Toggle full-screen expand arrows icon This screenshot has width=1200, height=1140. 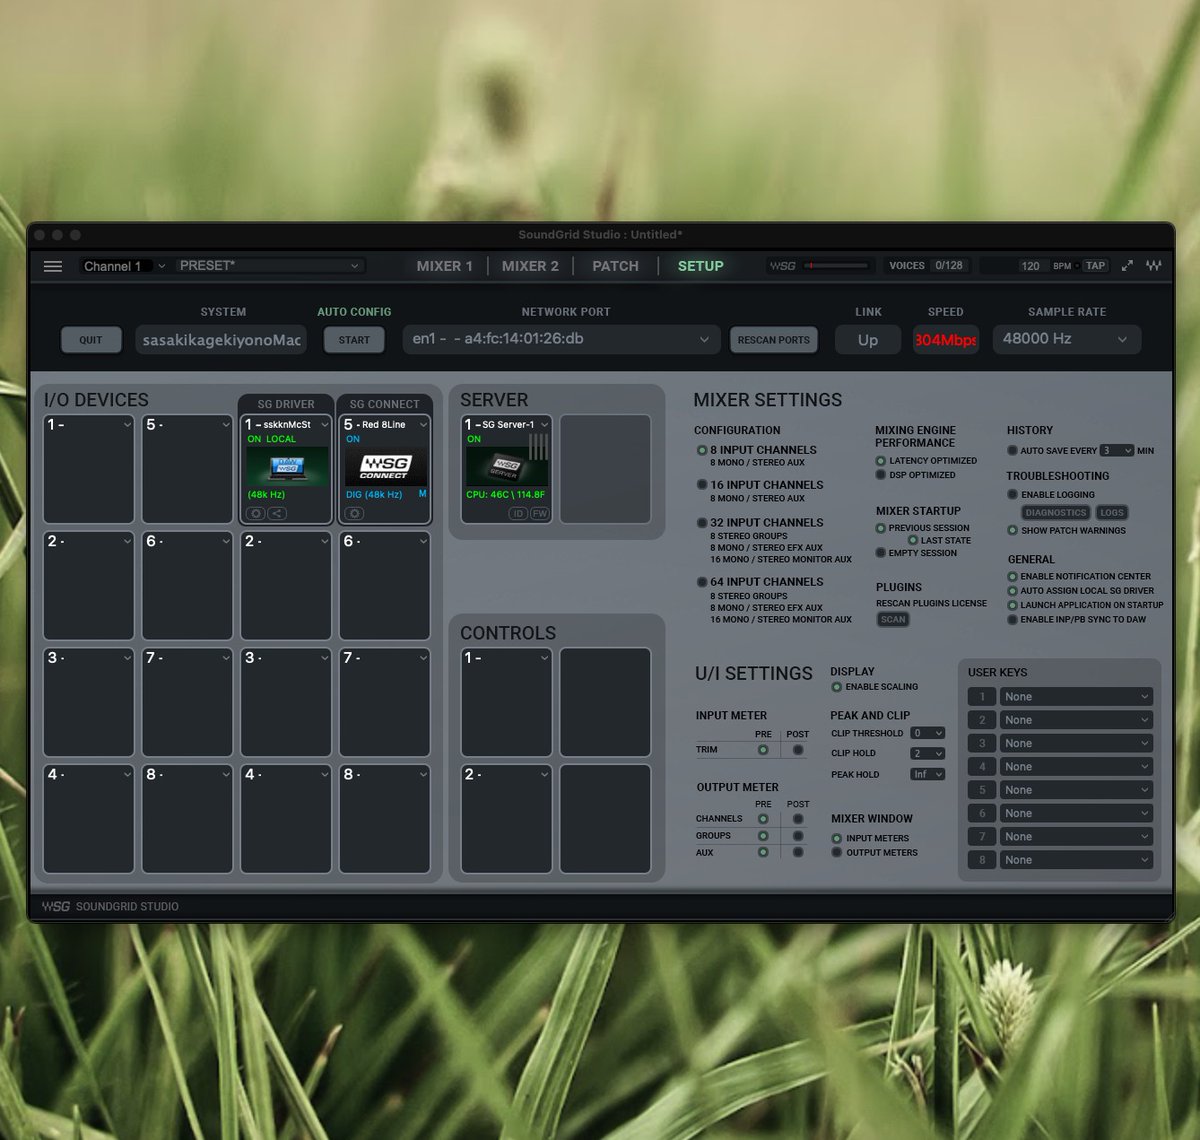pos(1127,266)
